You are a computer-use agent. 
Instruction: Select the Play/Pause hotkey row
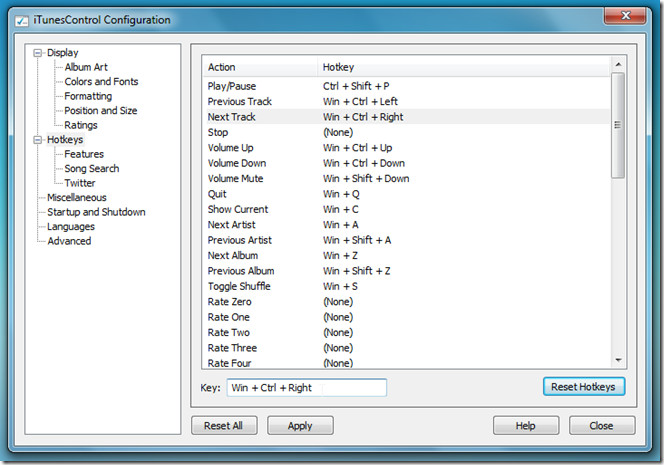pos(406,86)
